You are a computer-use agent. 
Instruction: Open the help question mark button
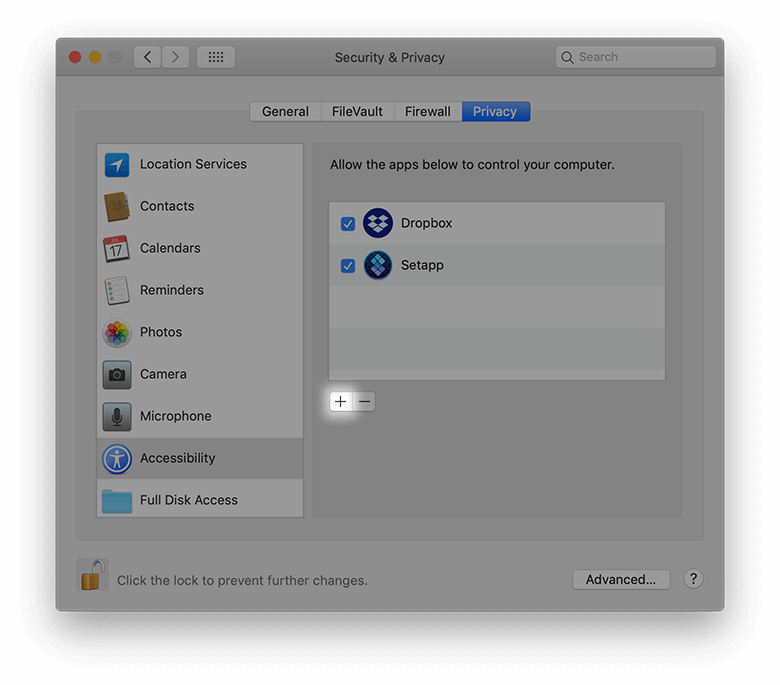pos(693,579)
